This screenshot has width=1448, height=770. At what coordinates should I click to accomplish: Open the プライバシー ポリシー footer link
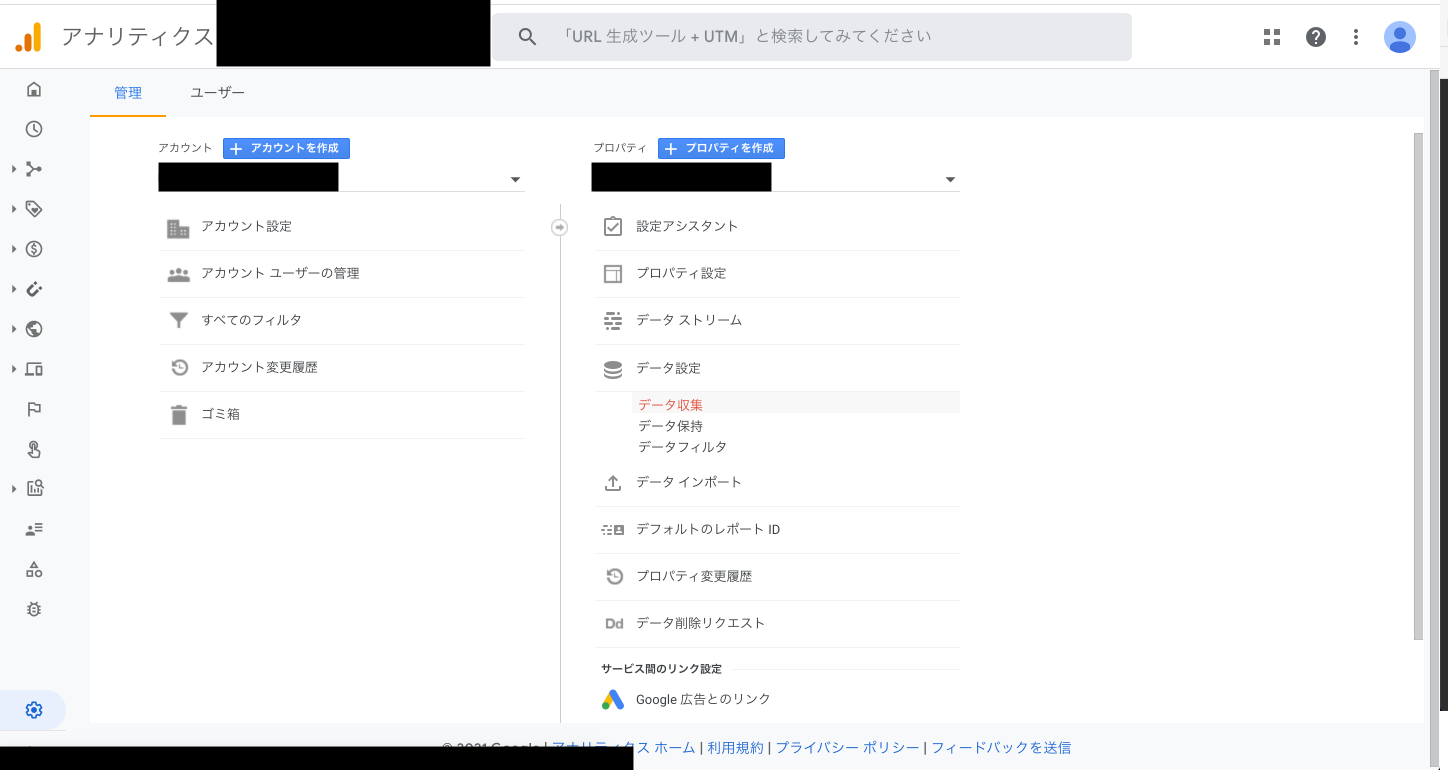click(x=847, y=748)
